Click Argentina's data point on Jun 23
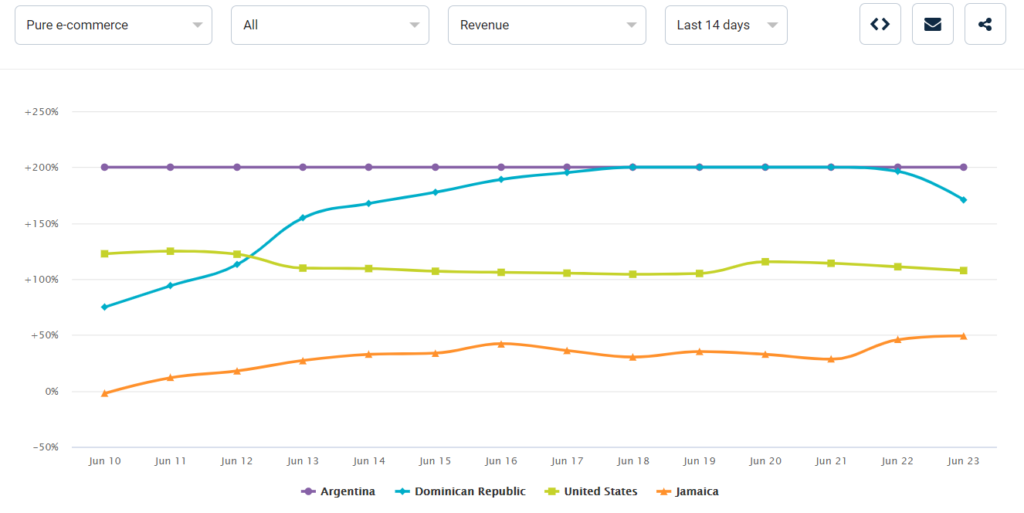Image resolution: width=1024 pixels, height=513 pixels. coord(963,167)
